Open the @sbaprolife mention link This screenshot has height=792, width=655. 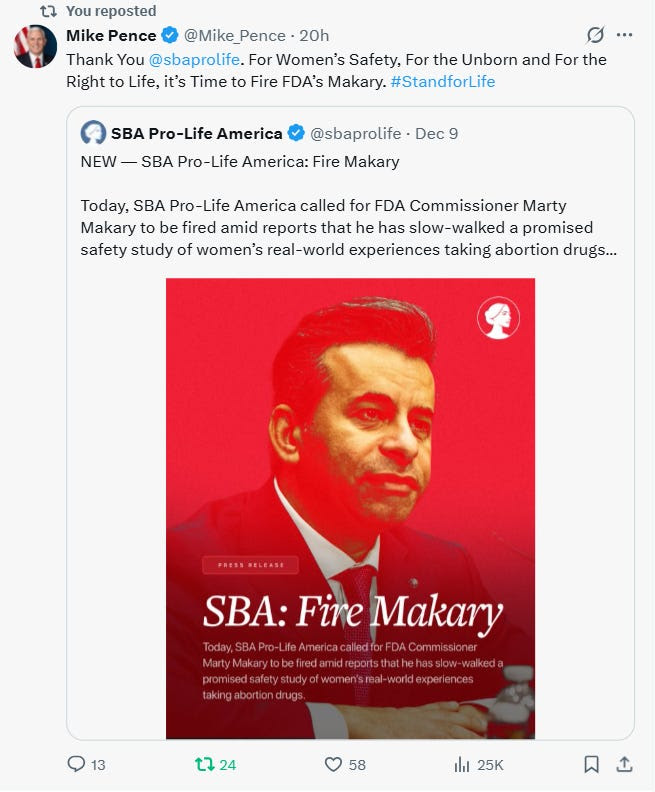[194, 59]
